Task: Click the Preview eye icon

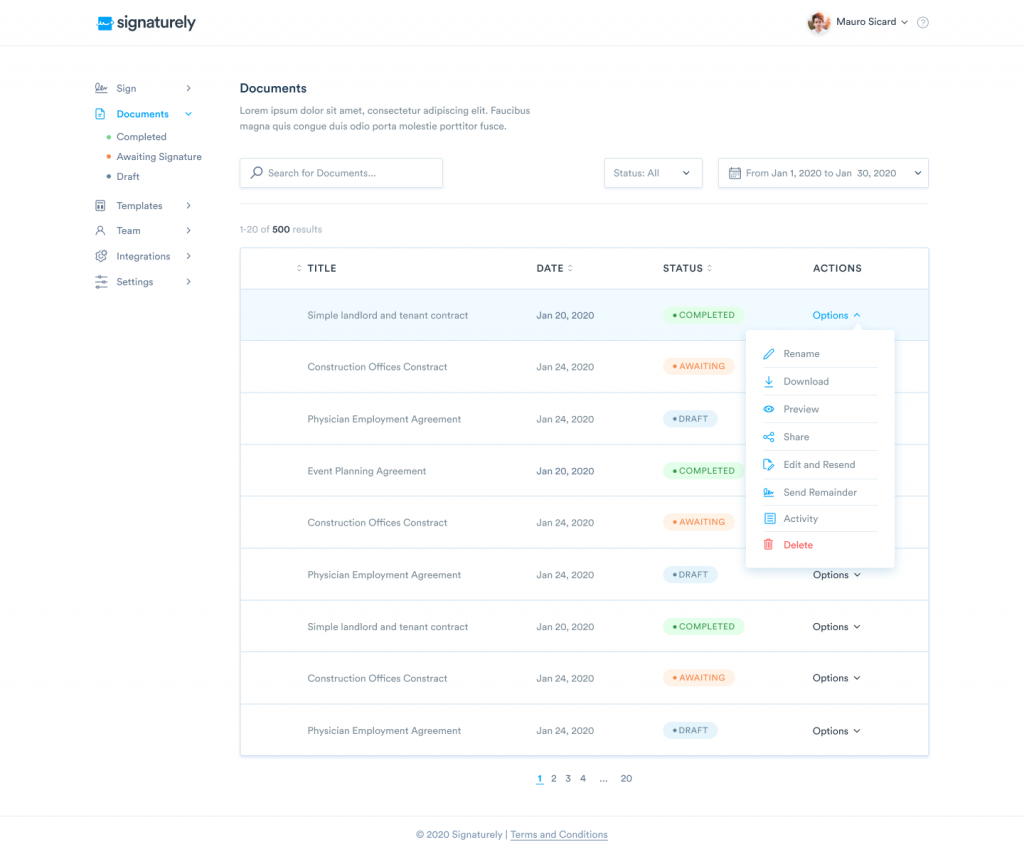Action: pos(769,409)
